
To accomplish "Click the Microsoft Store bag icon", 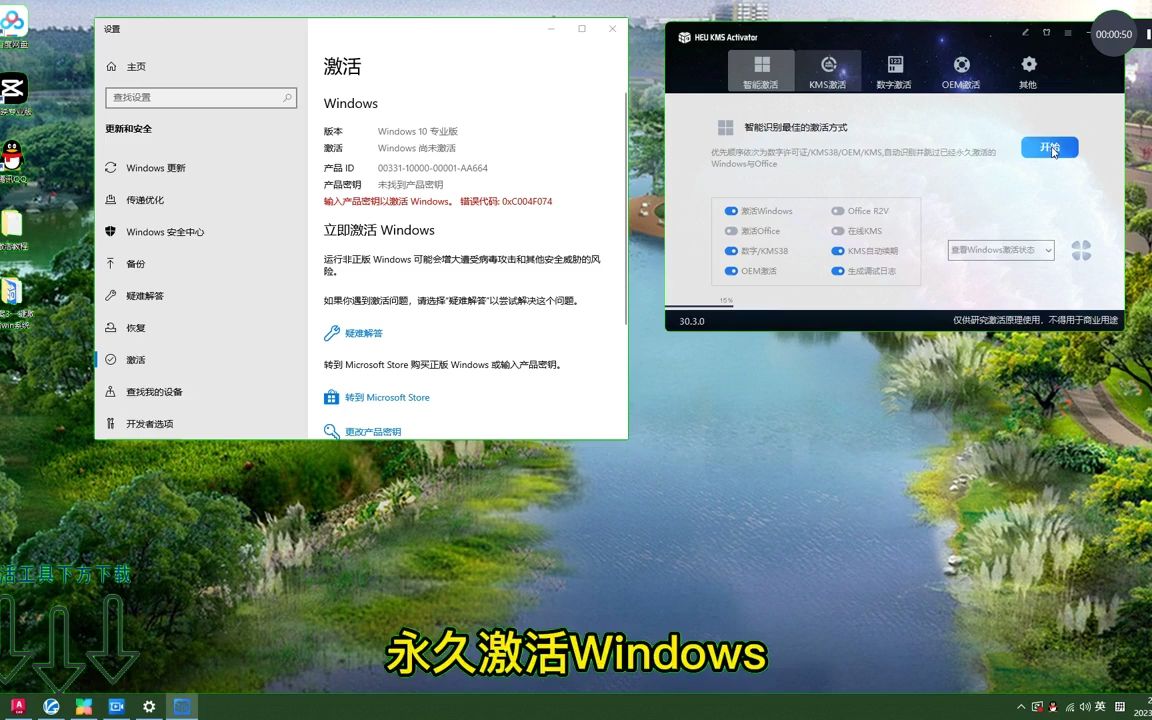I will pos(331,397).
